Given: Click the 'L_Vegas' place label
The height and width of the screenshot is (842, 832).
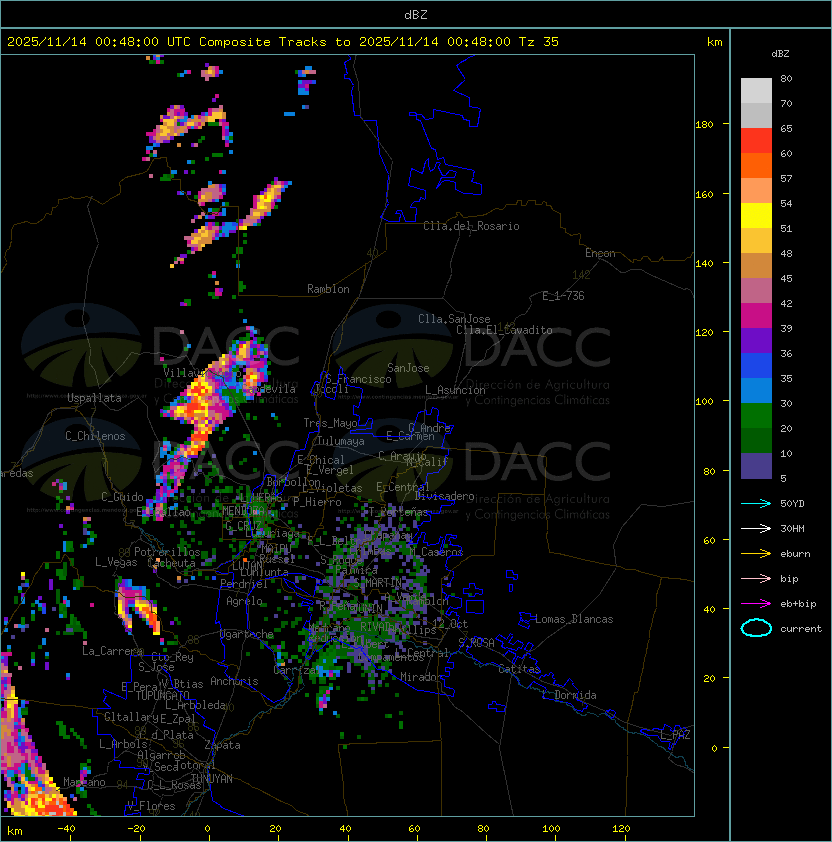Looking at the screenshot, I should (116, 562).
